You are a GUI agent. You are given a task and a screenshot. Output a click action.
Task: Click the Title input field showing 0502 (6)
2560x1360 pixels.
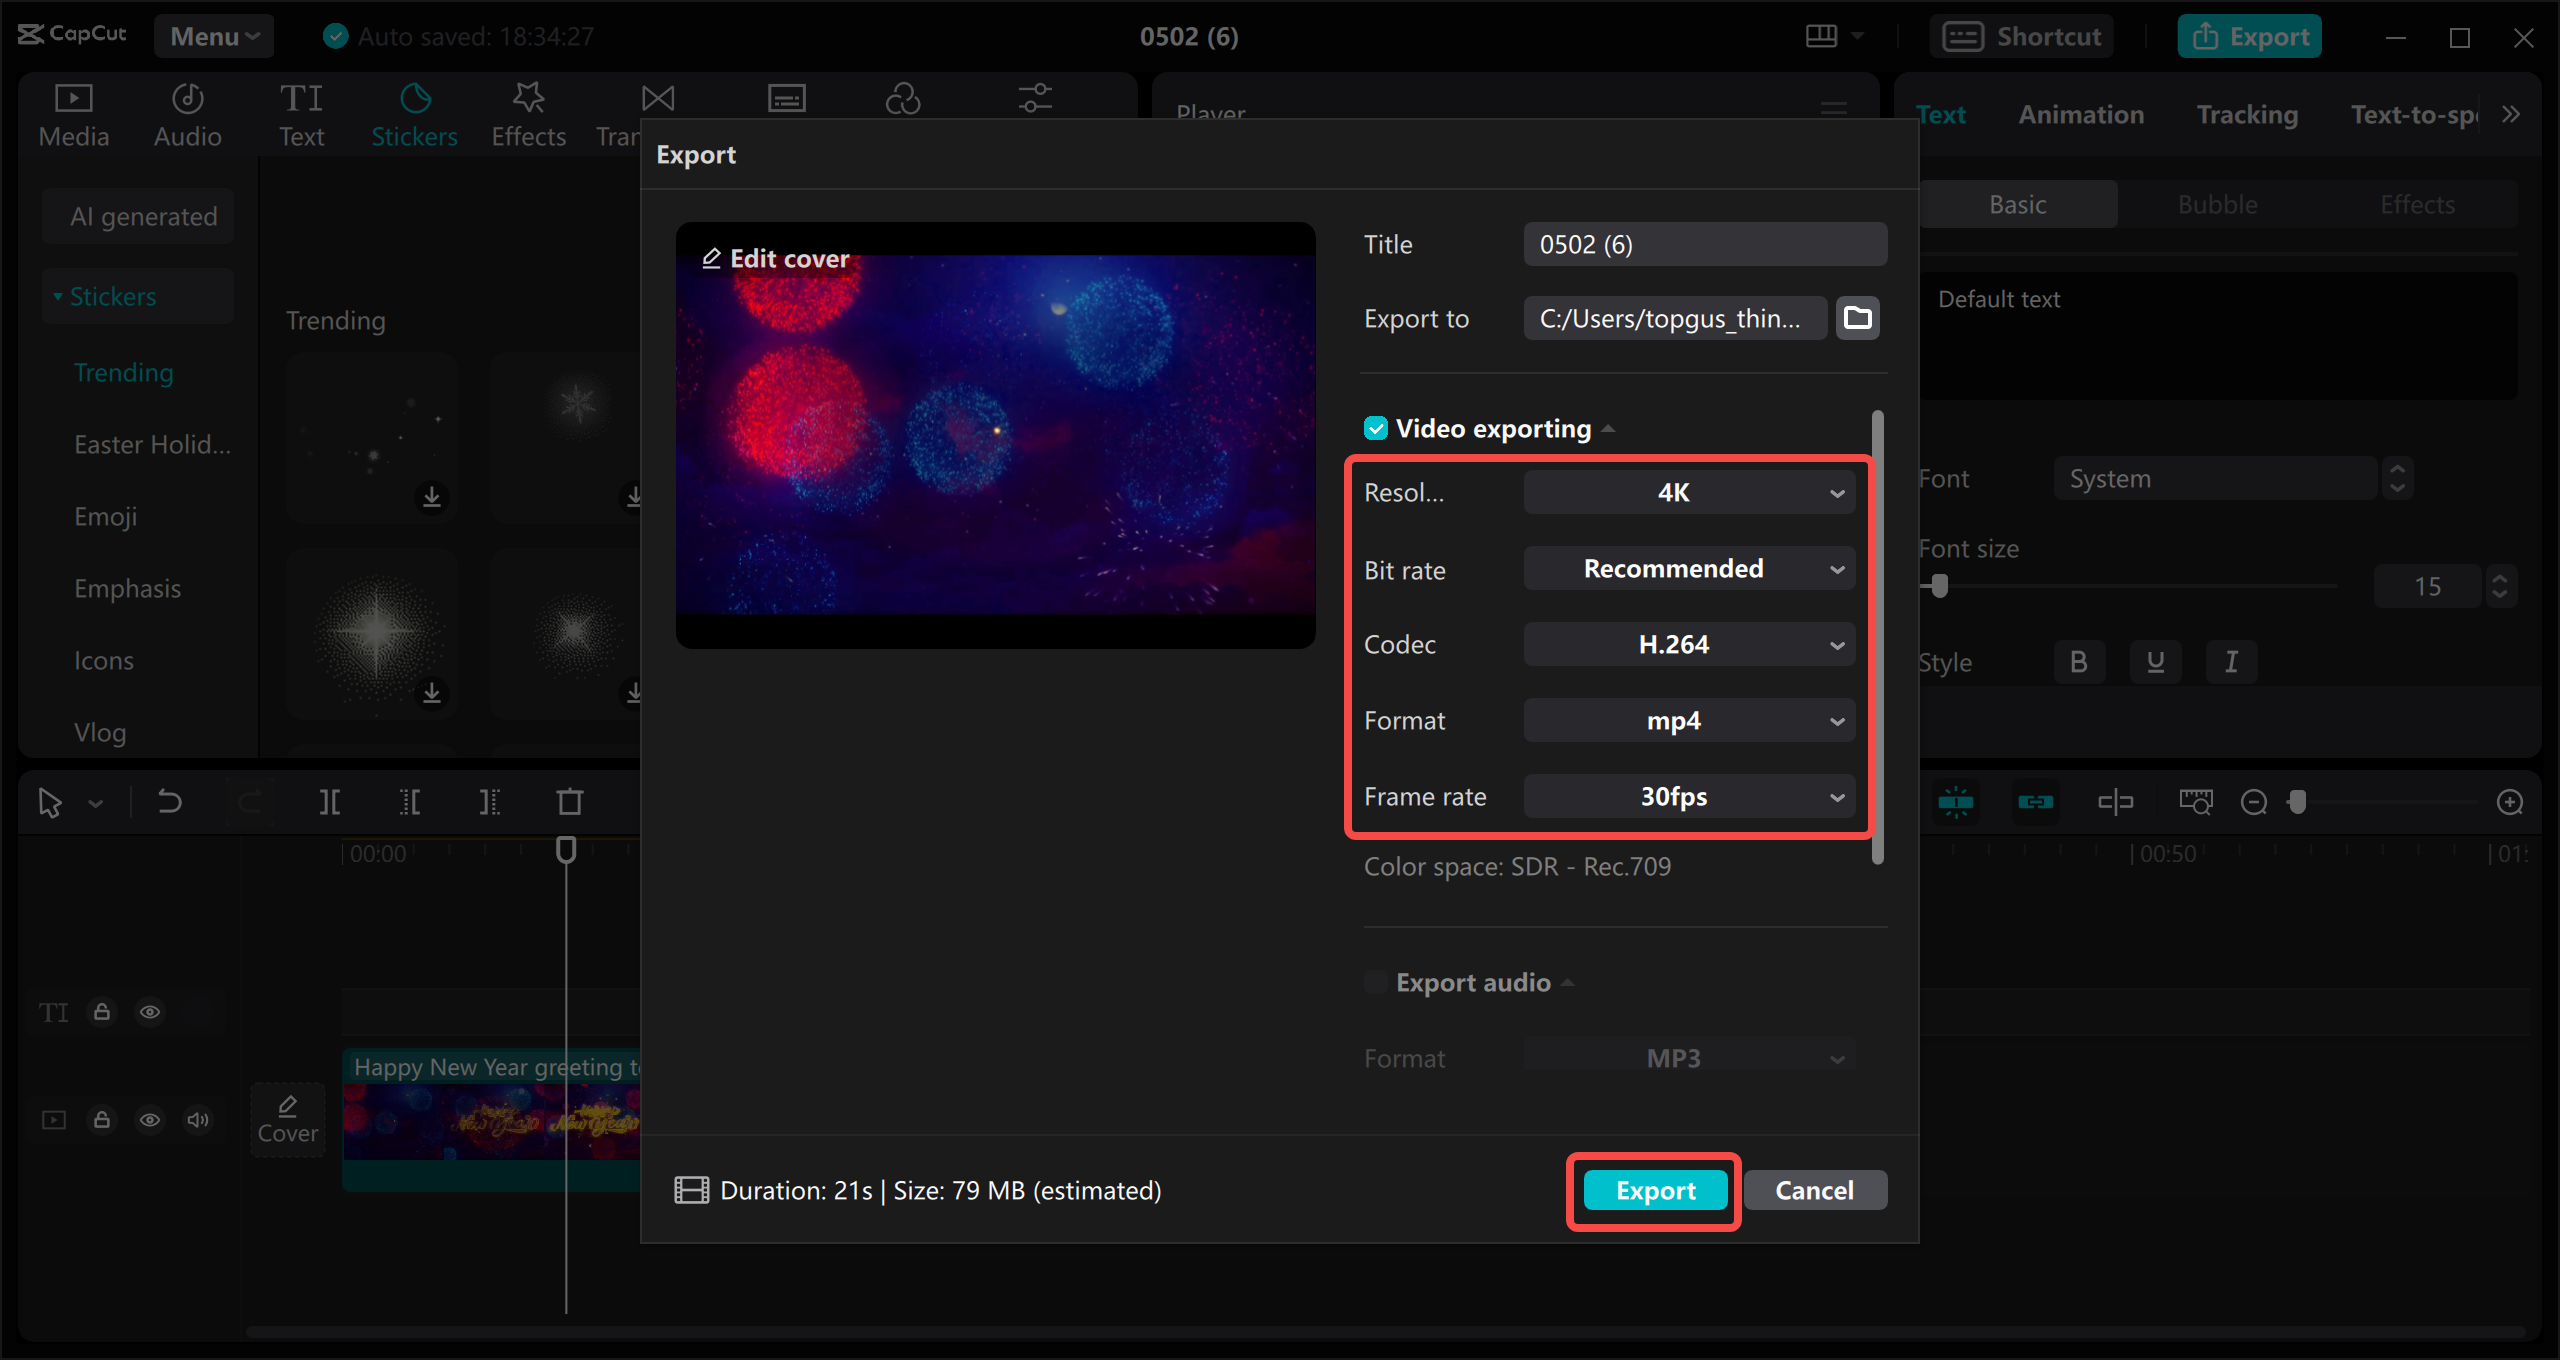tap(1704, 243)
